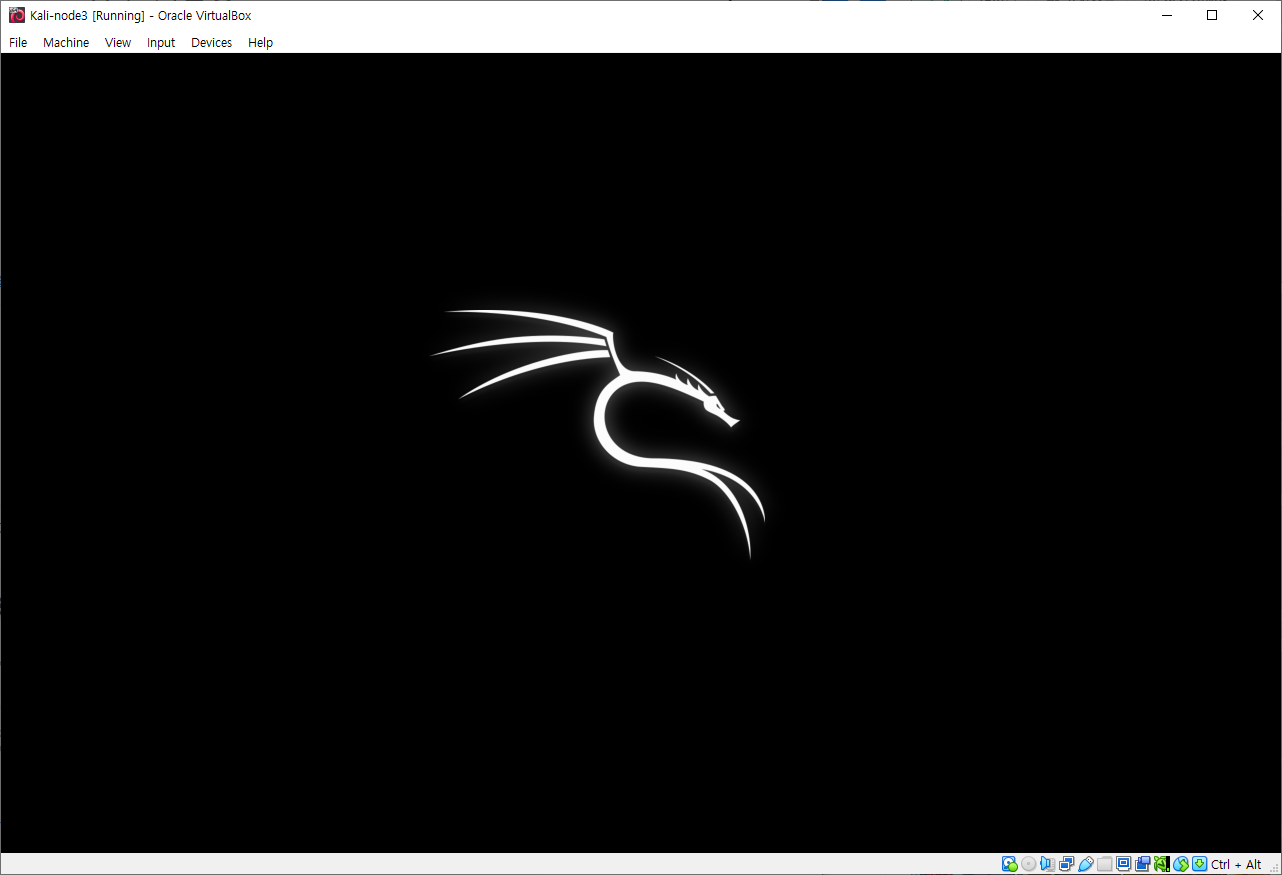Click the CPU virtualization status icon

1162,864
